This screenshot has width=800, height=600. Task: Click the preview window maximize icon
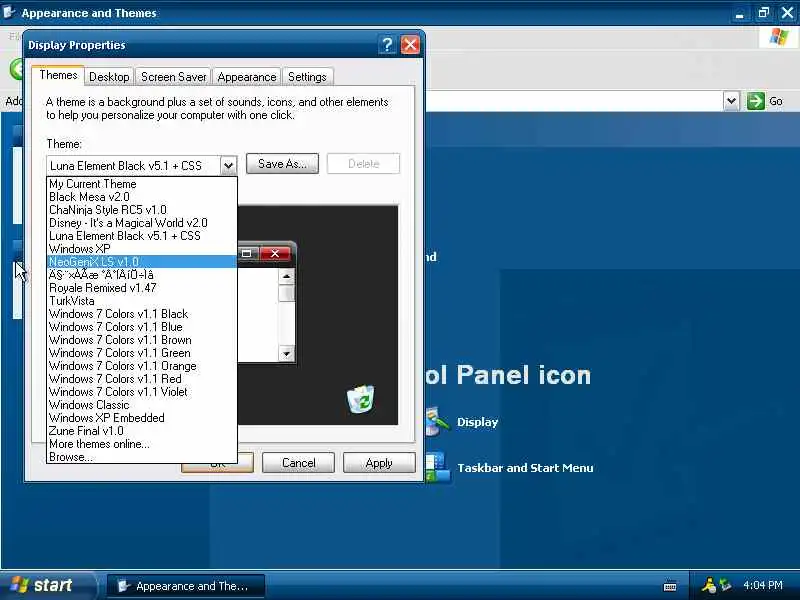coord(246,254)
